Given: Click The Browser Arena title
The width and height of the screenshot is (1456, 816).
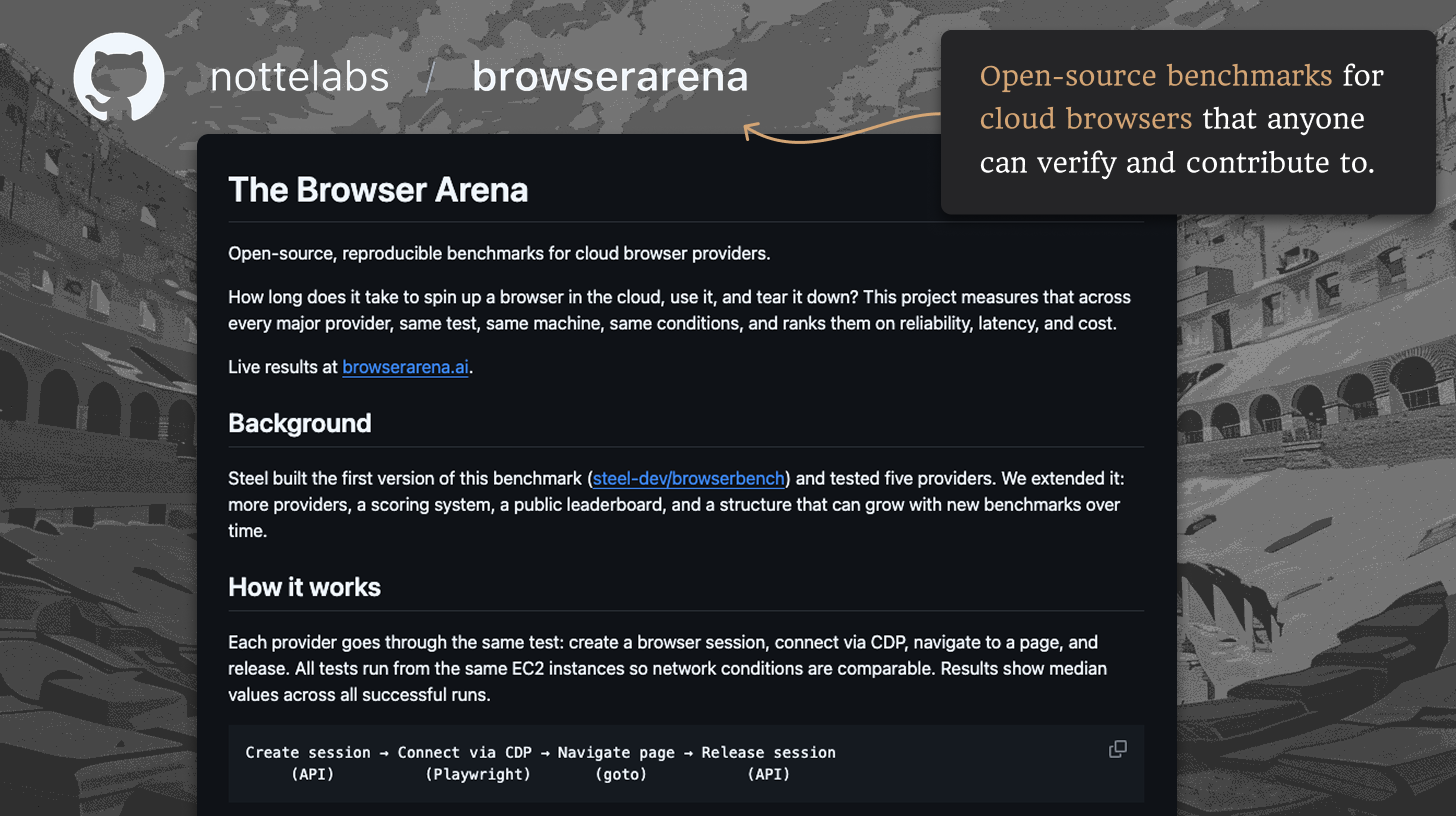Looking at the screenshot, I should click(x=378, y=190).
